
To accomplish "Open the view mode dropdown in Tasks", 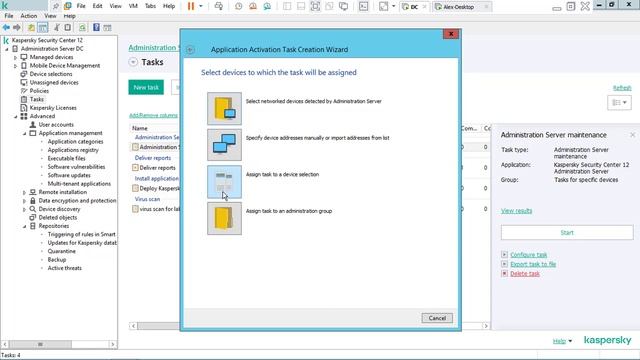I will (x=619, y=102).
